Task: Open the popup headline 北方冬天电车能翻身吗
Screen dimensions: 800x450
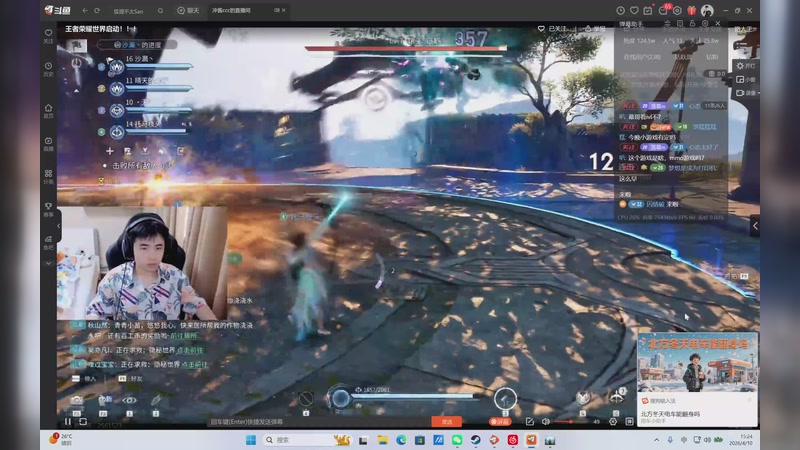Action: (670, 414)
